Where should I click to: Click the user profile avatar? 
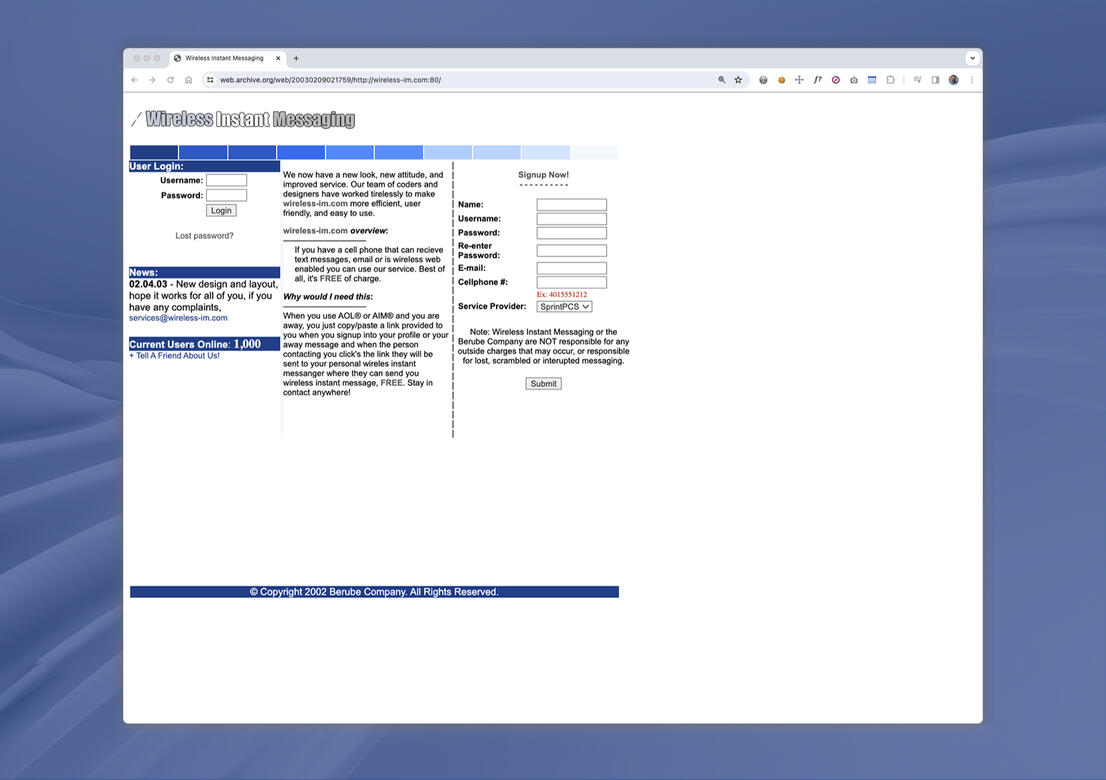click(x=953, y=80)
